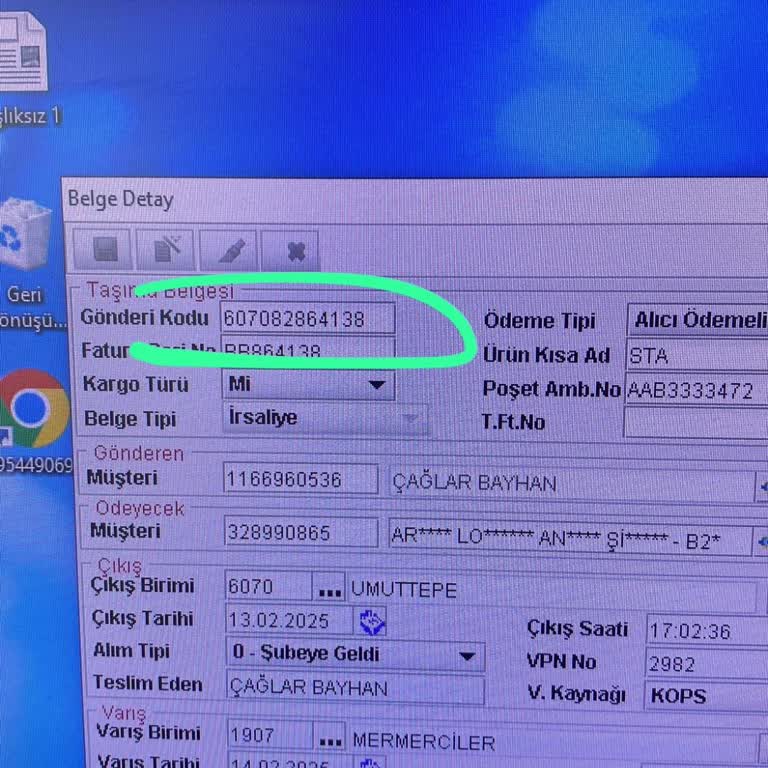Open the Kargo Türü dropdown

tap(309, 384)
